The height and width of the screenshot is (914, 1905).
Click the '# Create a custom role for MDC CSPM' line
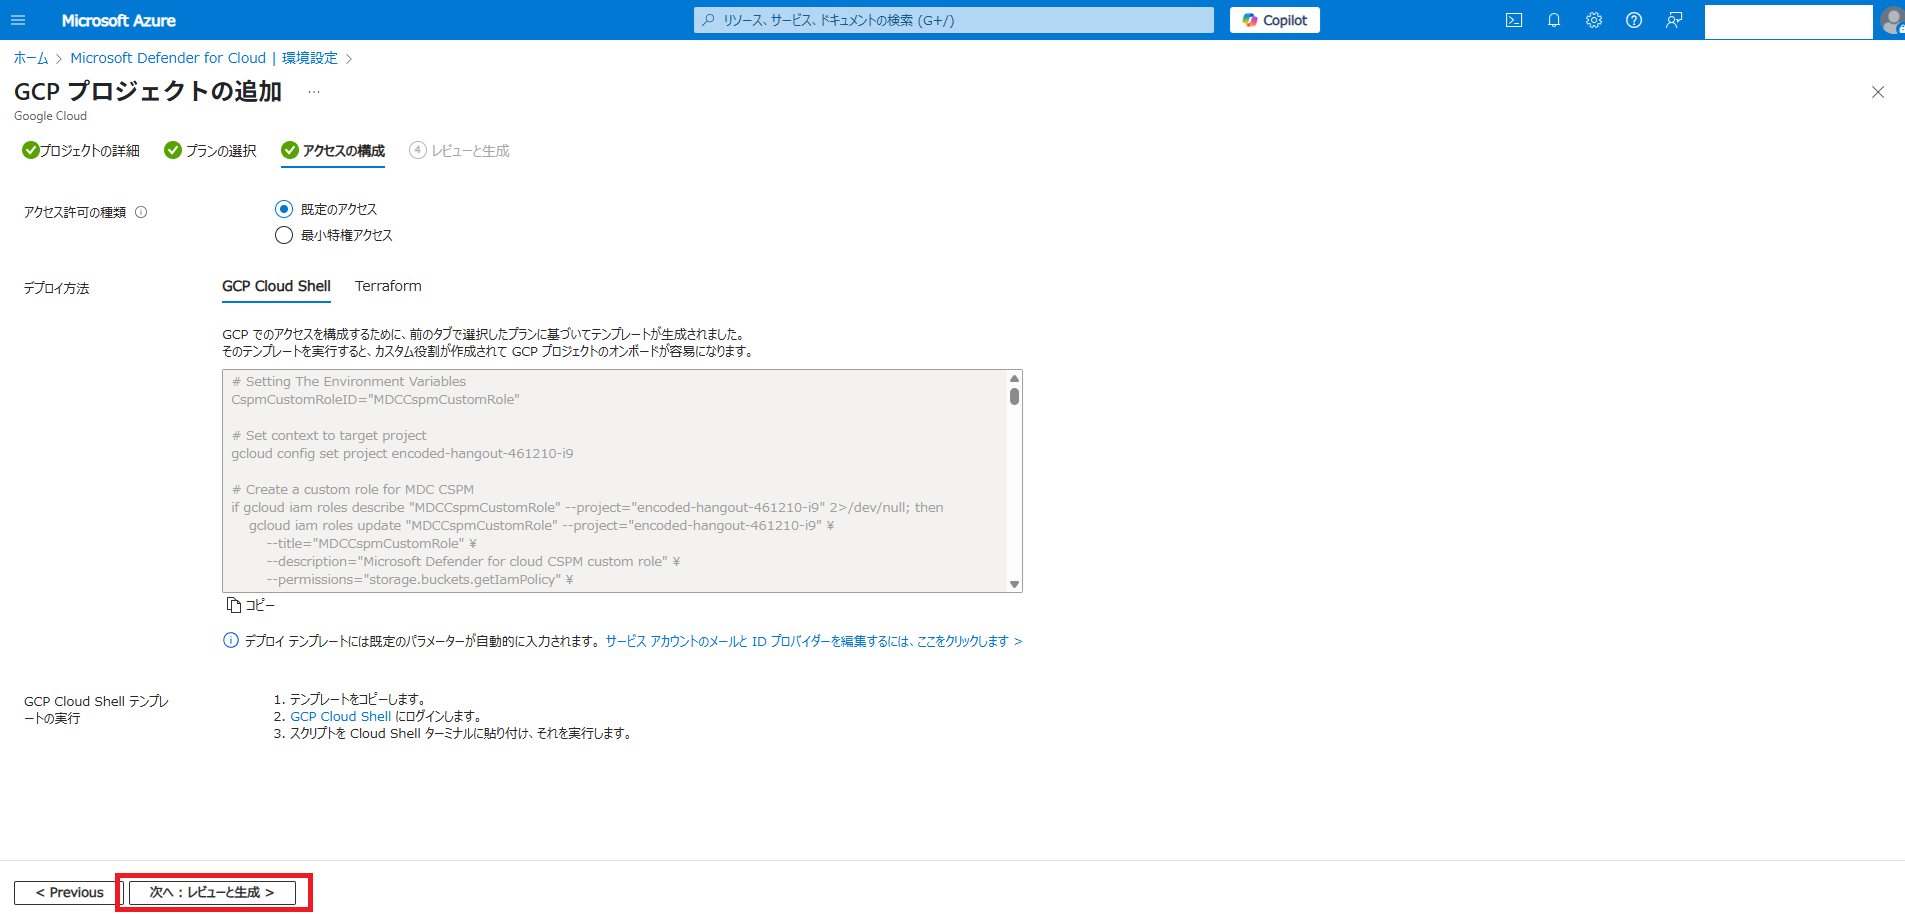coord(353,489)
